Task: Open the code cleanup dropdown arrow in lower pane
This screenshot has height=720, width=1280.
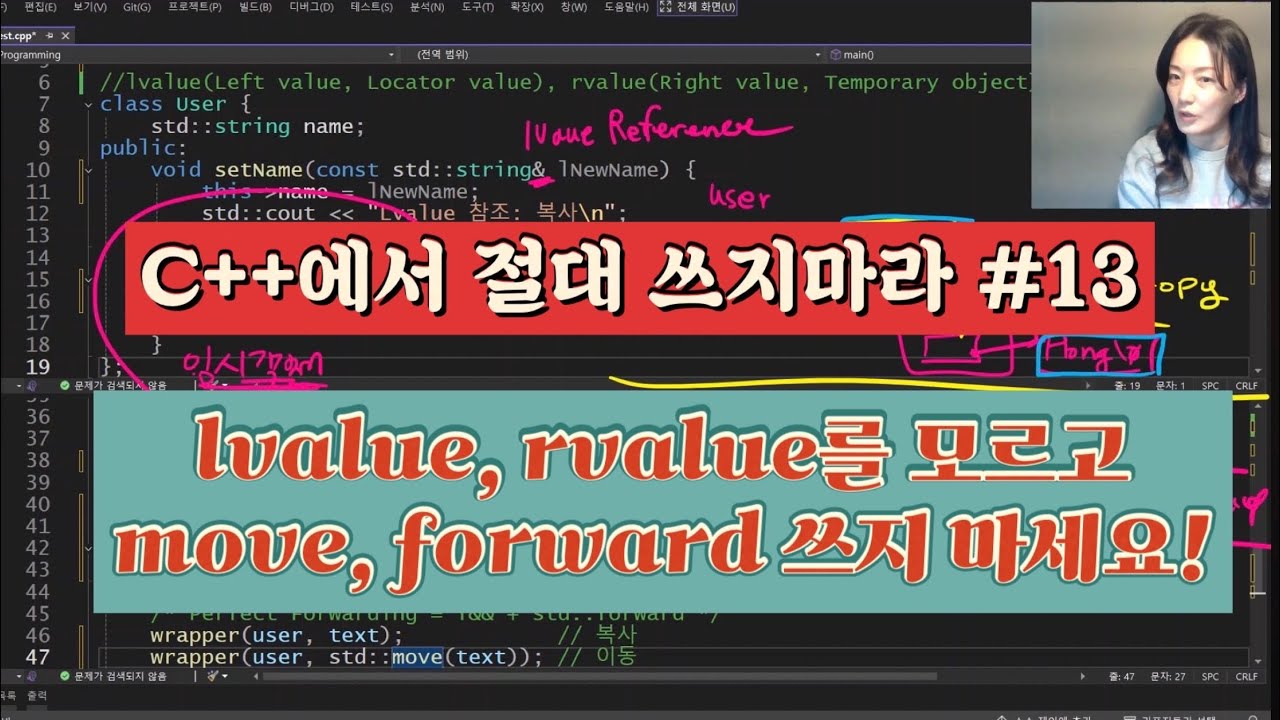Action: [x=224, y=676]
